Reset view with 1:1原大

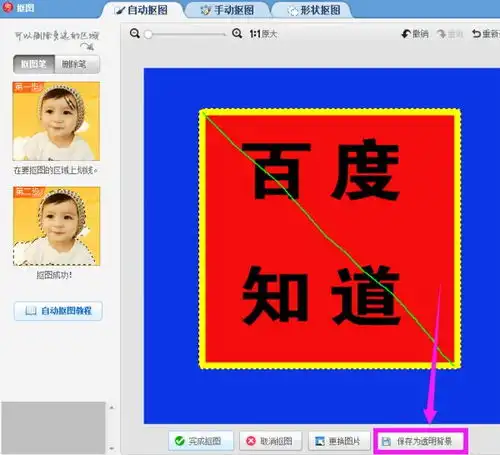[263, 34]
